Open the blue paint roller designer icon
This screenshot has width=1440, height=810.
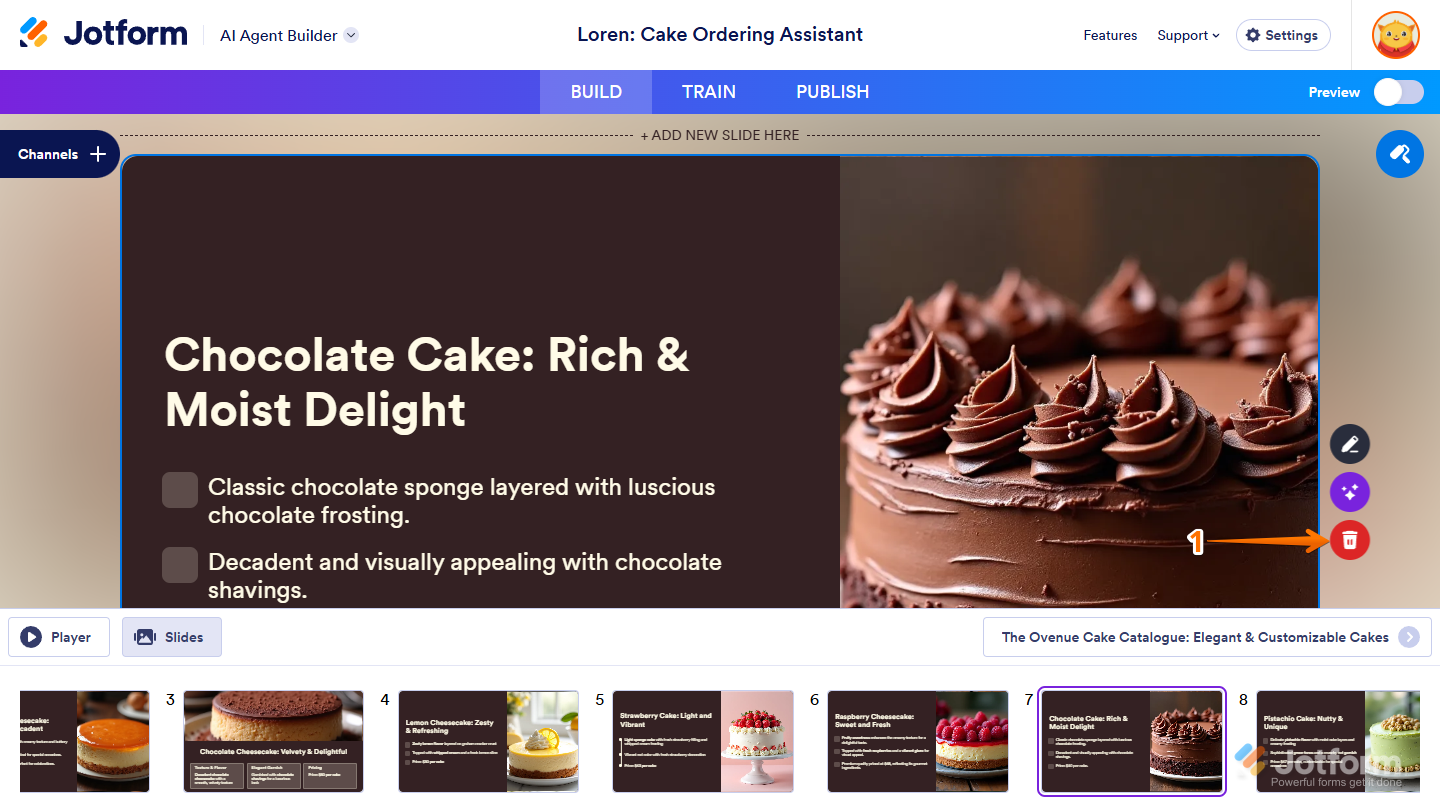point(1400,154)
